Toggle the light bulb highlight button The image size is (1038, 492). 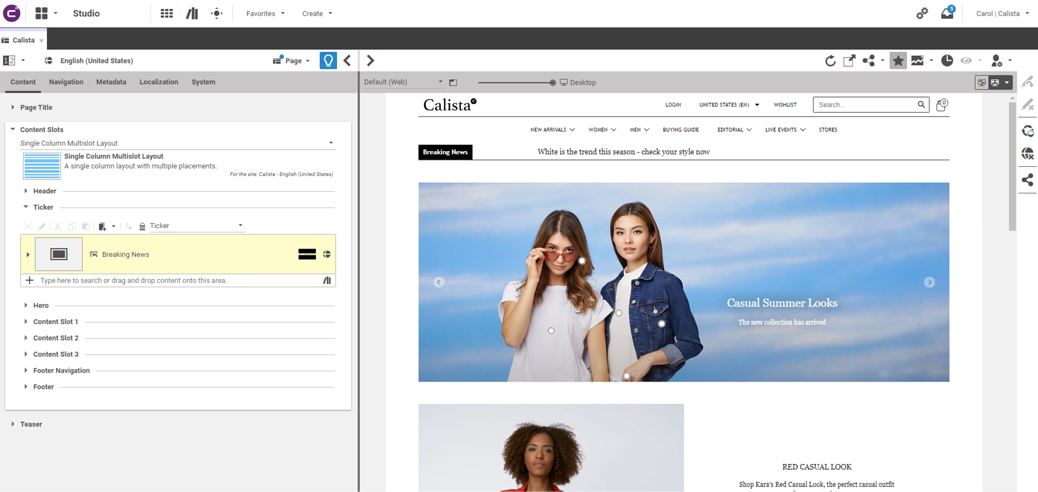click(x=328, y=61)
